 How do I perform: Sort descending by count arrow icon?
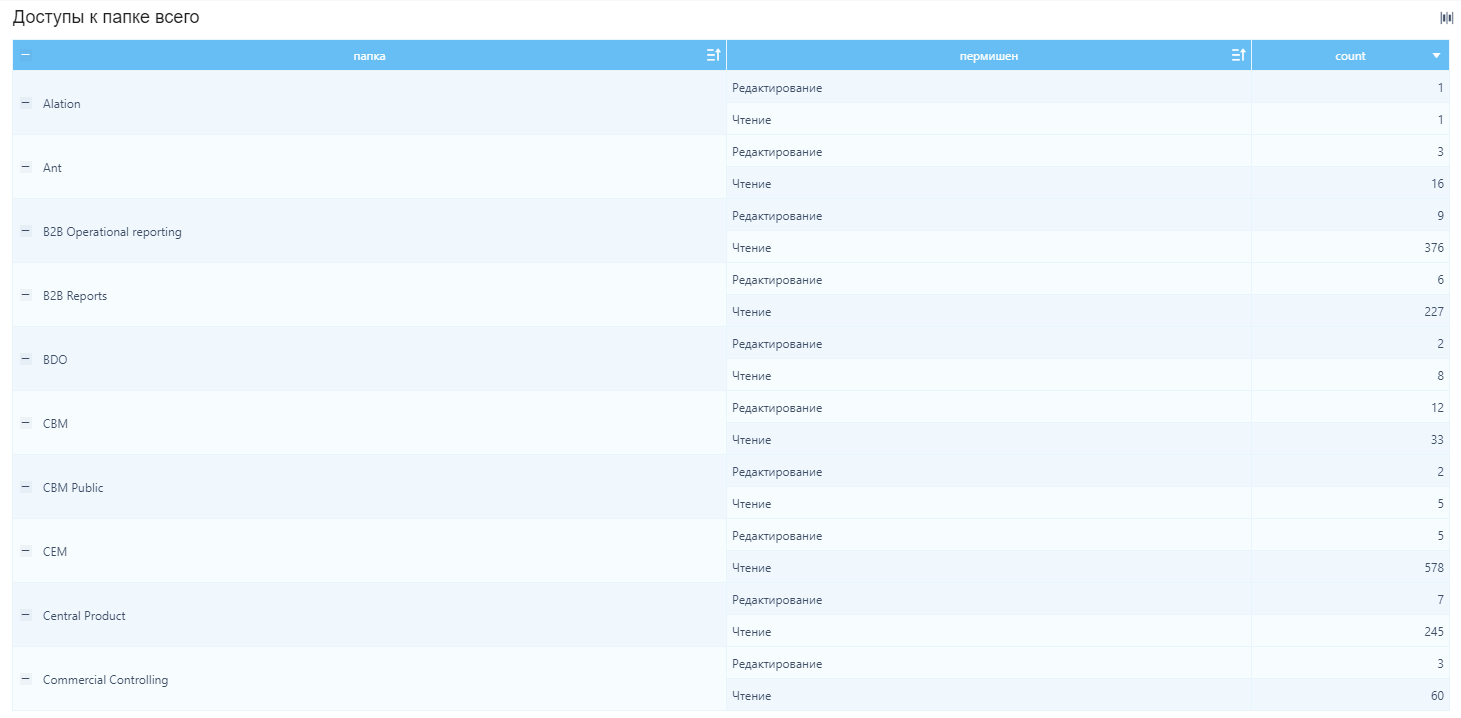click(1436, 56)
